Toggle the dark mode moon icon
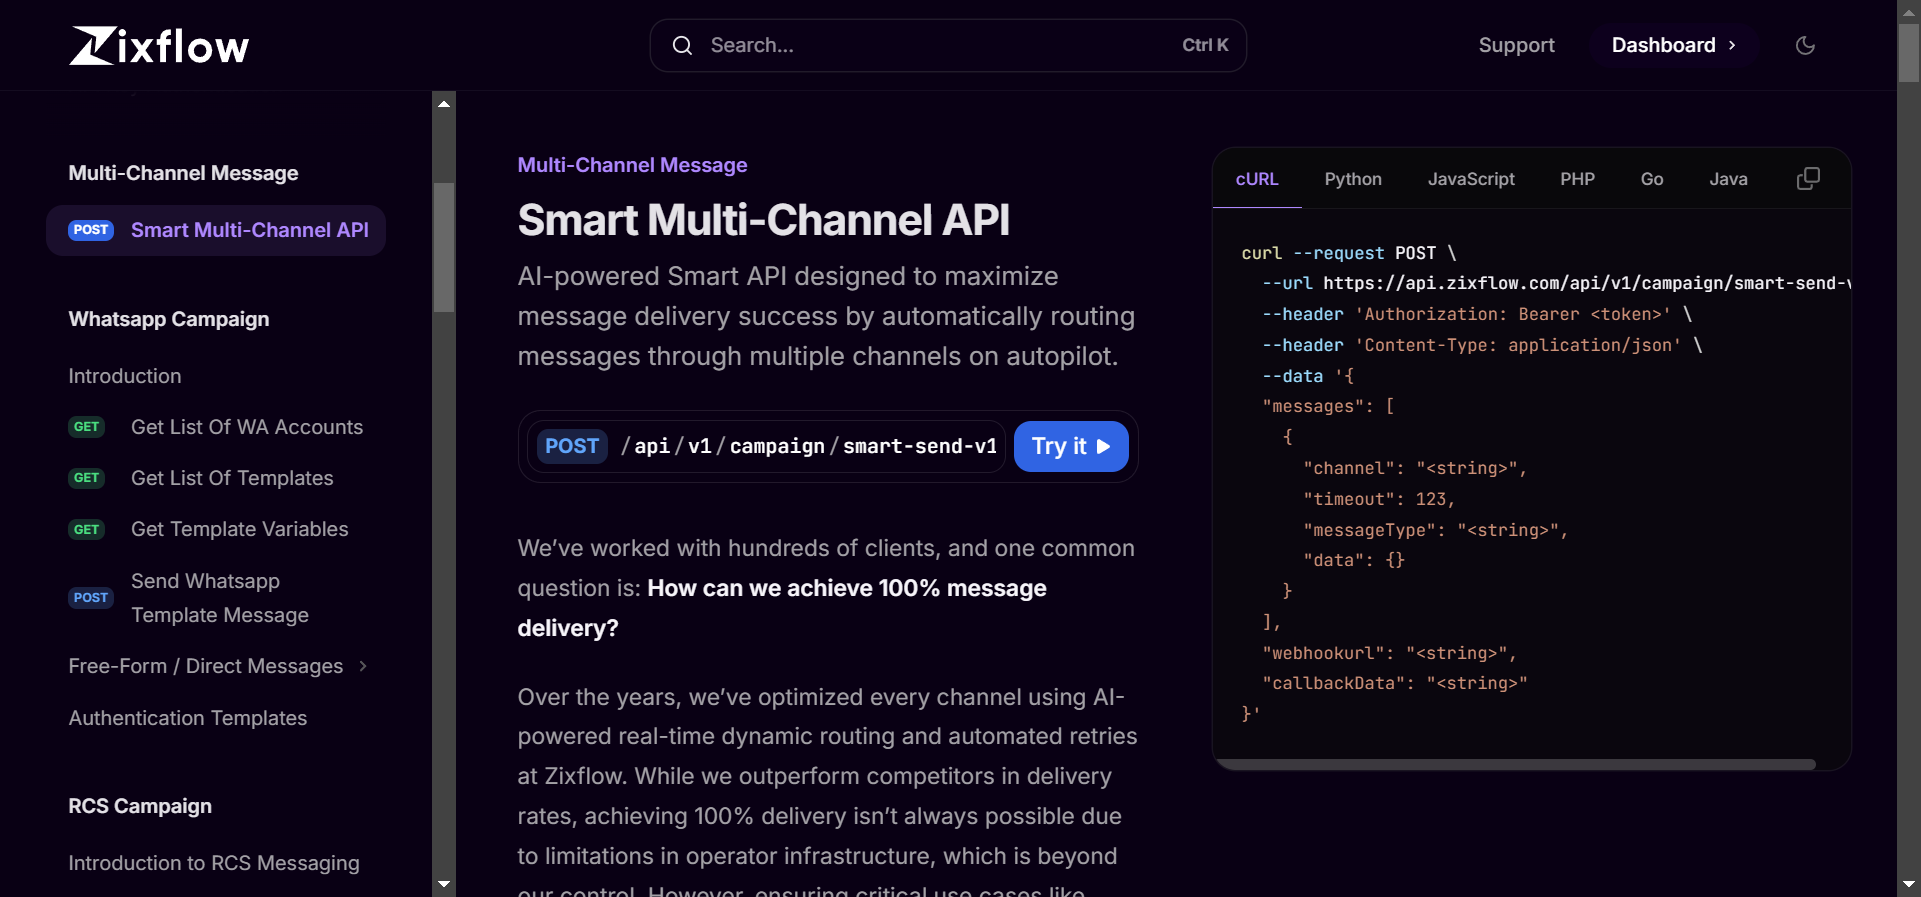The image size is (1921, 897). pyautogui.click(x=1805, y=45)
